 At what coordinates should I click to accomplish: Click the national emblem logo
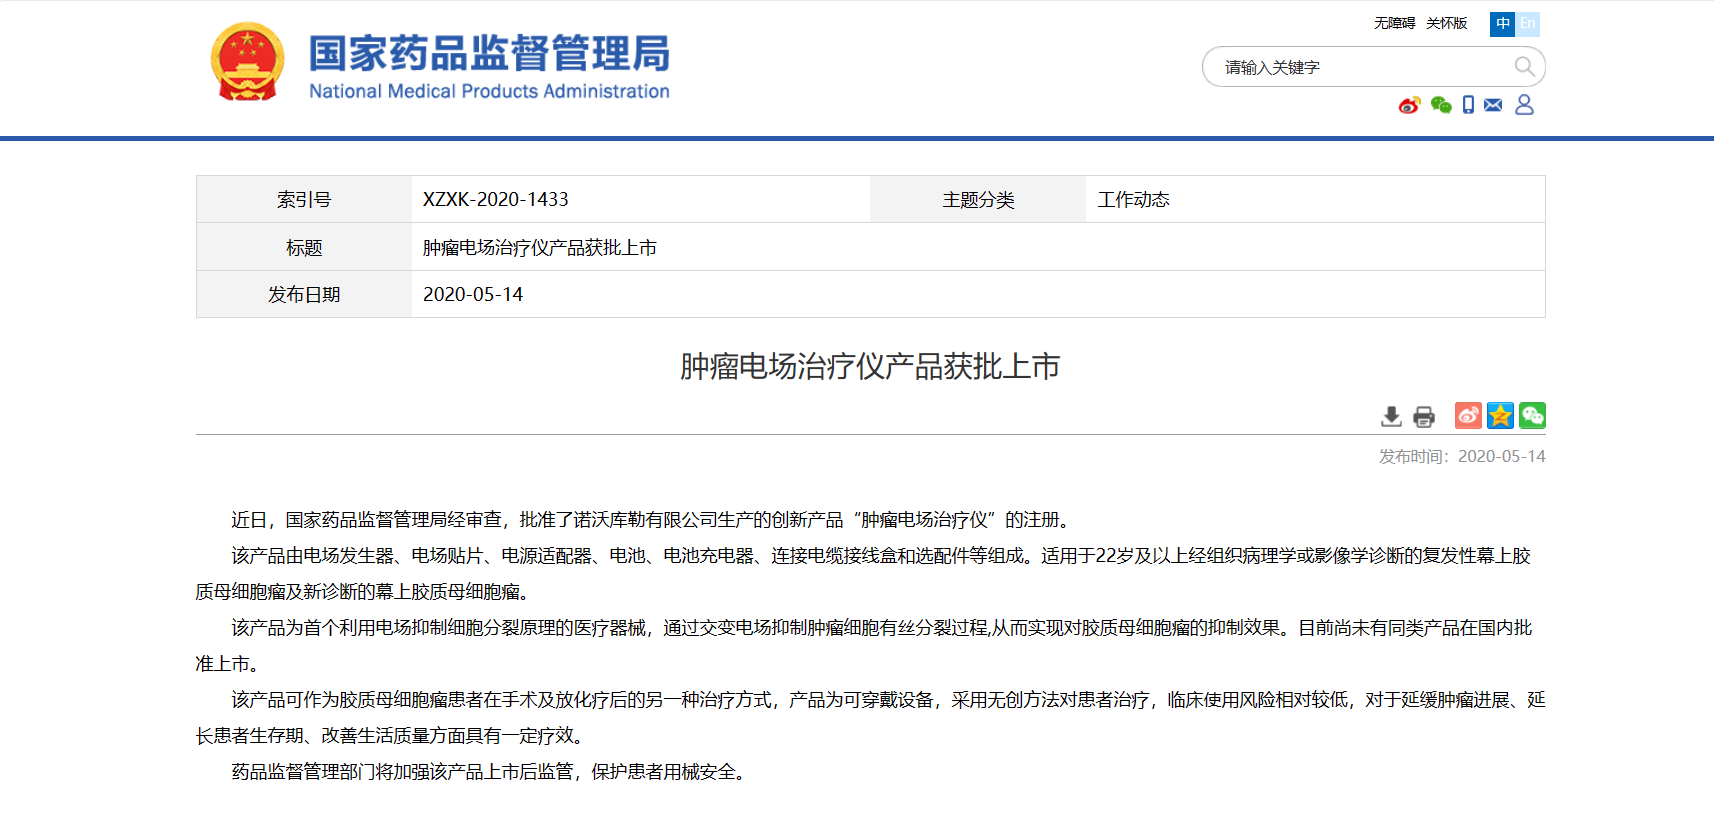point(247,62)
